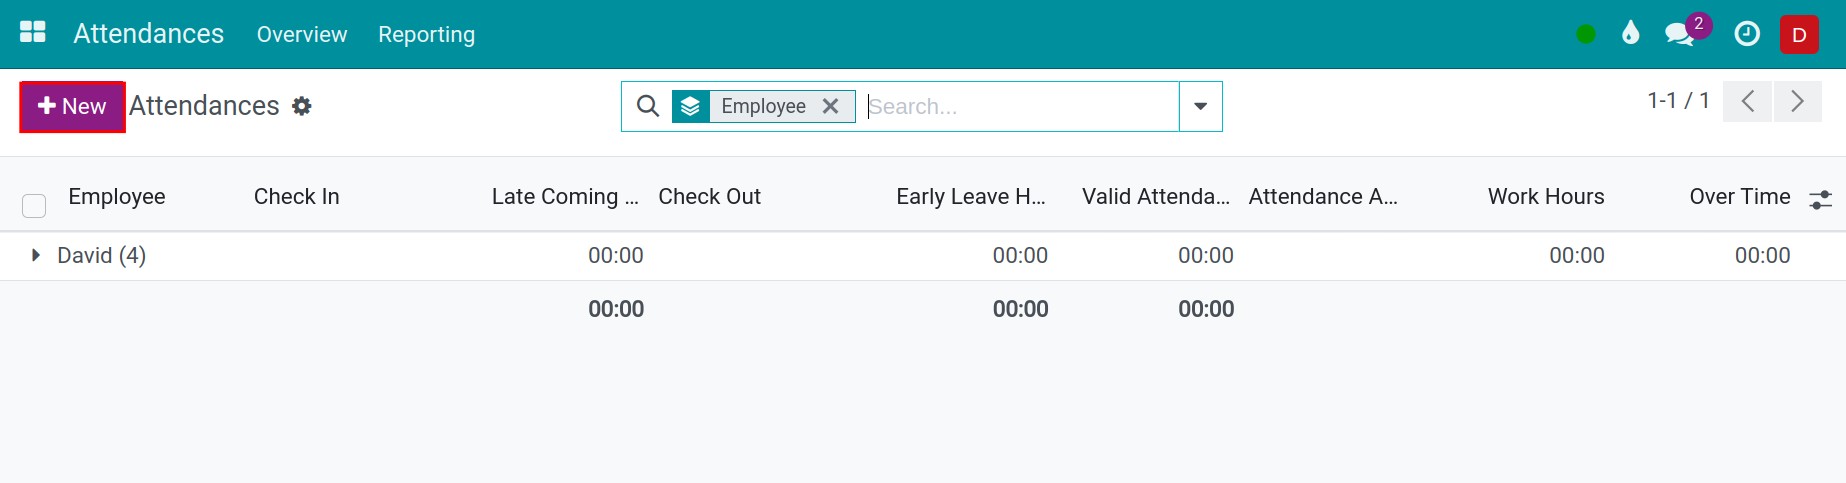Viewport: 1846px width, 483px height.
Task: Go to the previous records page
Action: [x=1748, y=102]
